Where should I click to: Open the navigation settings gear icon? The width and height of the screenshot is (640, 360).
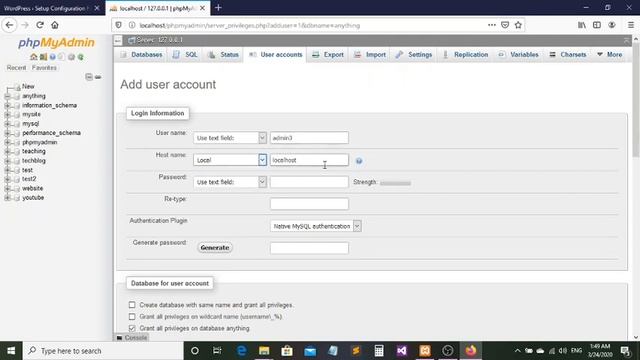71,57
